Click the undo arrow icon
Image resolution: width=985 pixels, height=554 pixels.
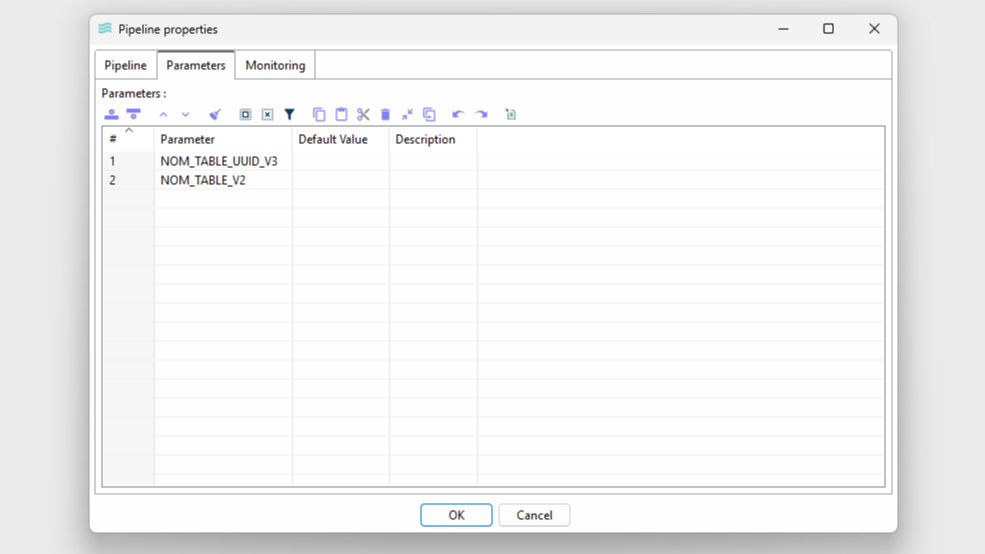pos(458,115)
